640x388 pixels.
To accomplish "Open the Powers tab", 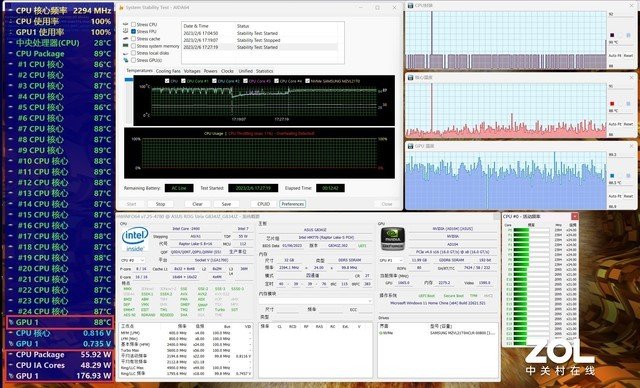I will coord(211,71).
